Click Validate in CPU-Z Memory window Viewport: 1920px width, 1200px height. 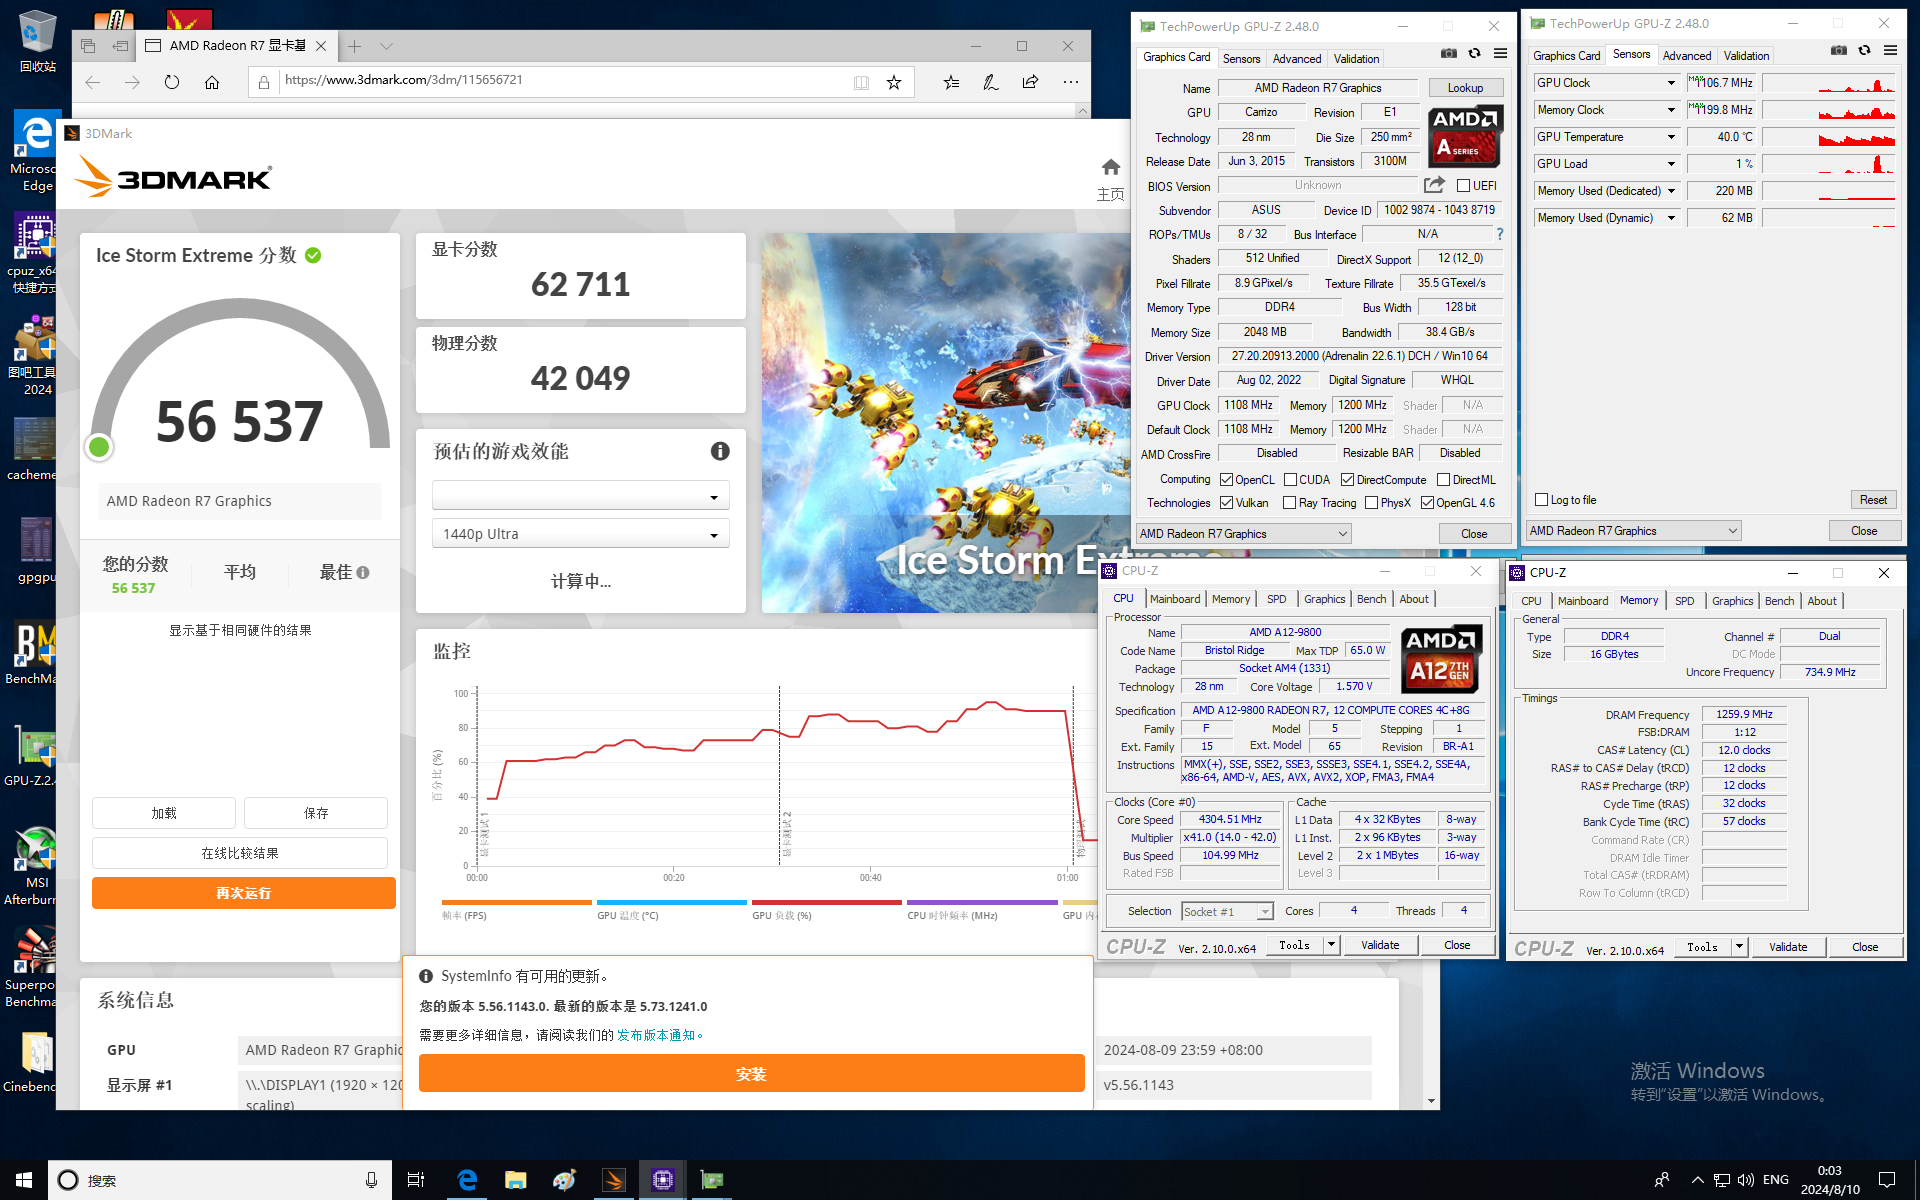[x=1788, y=947]
